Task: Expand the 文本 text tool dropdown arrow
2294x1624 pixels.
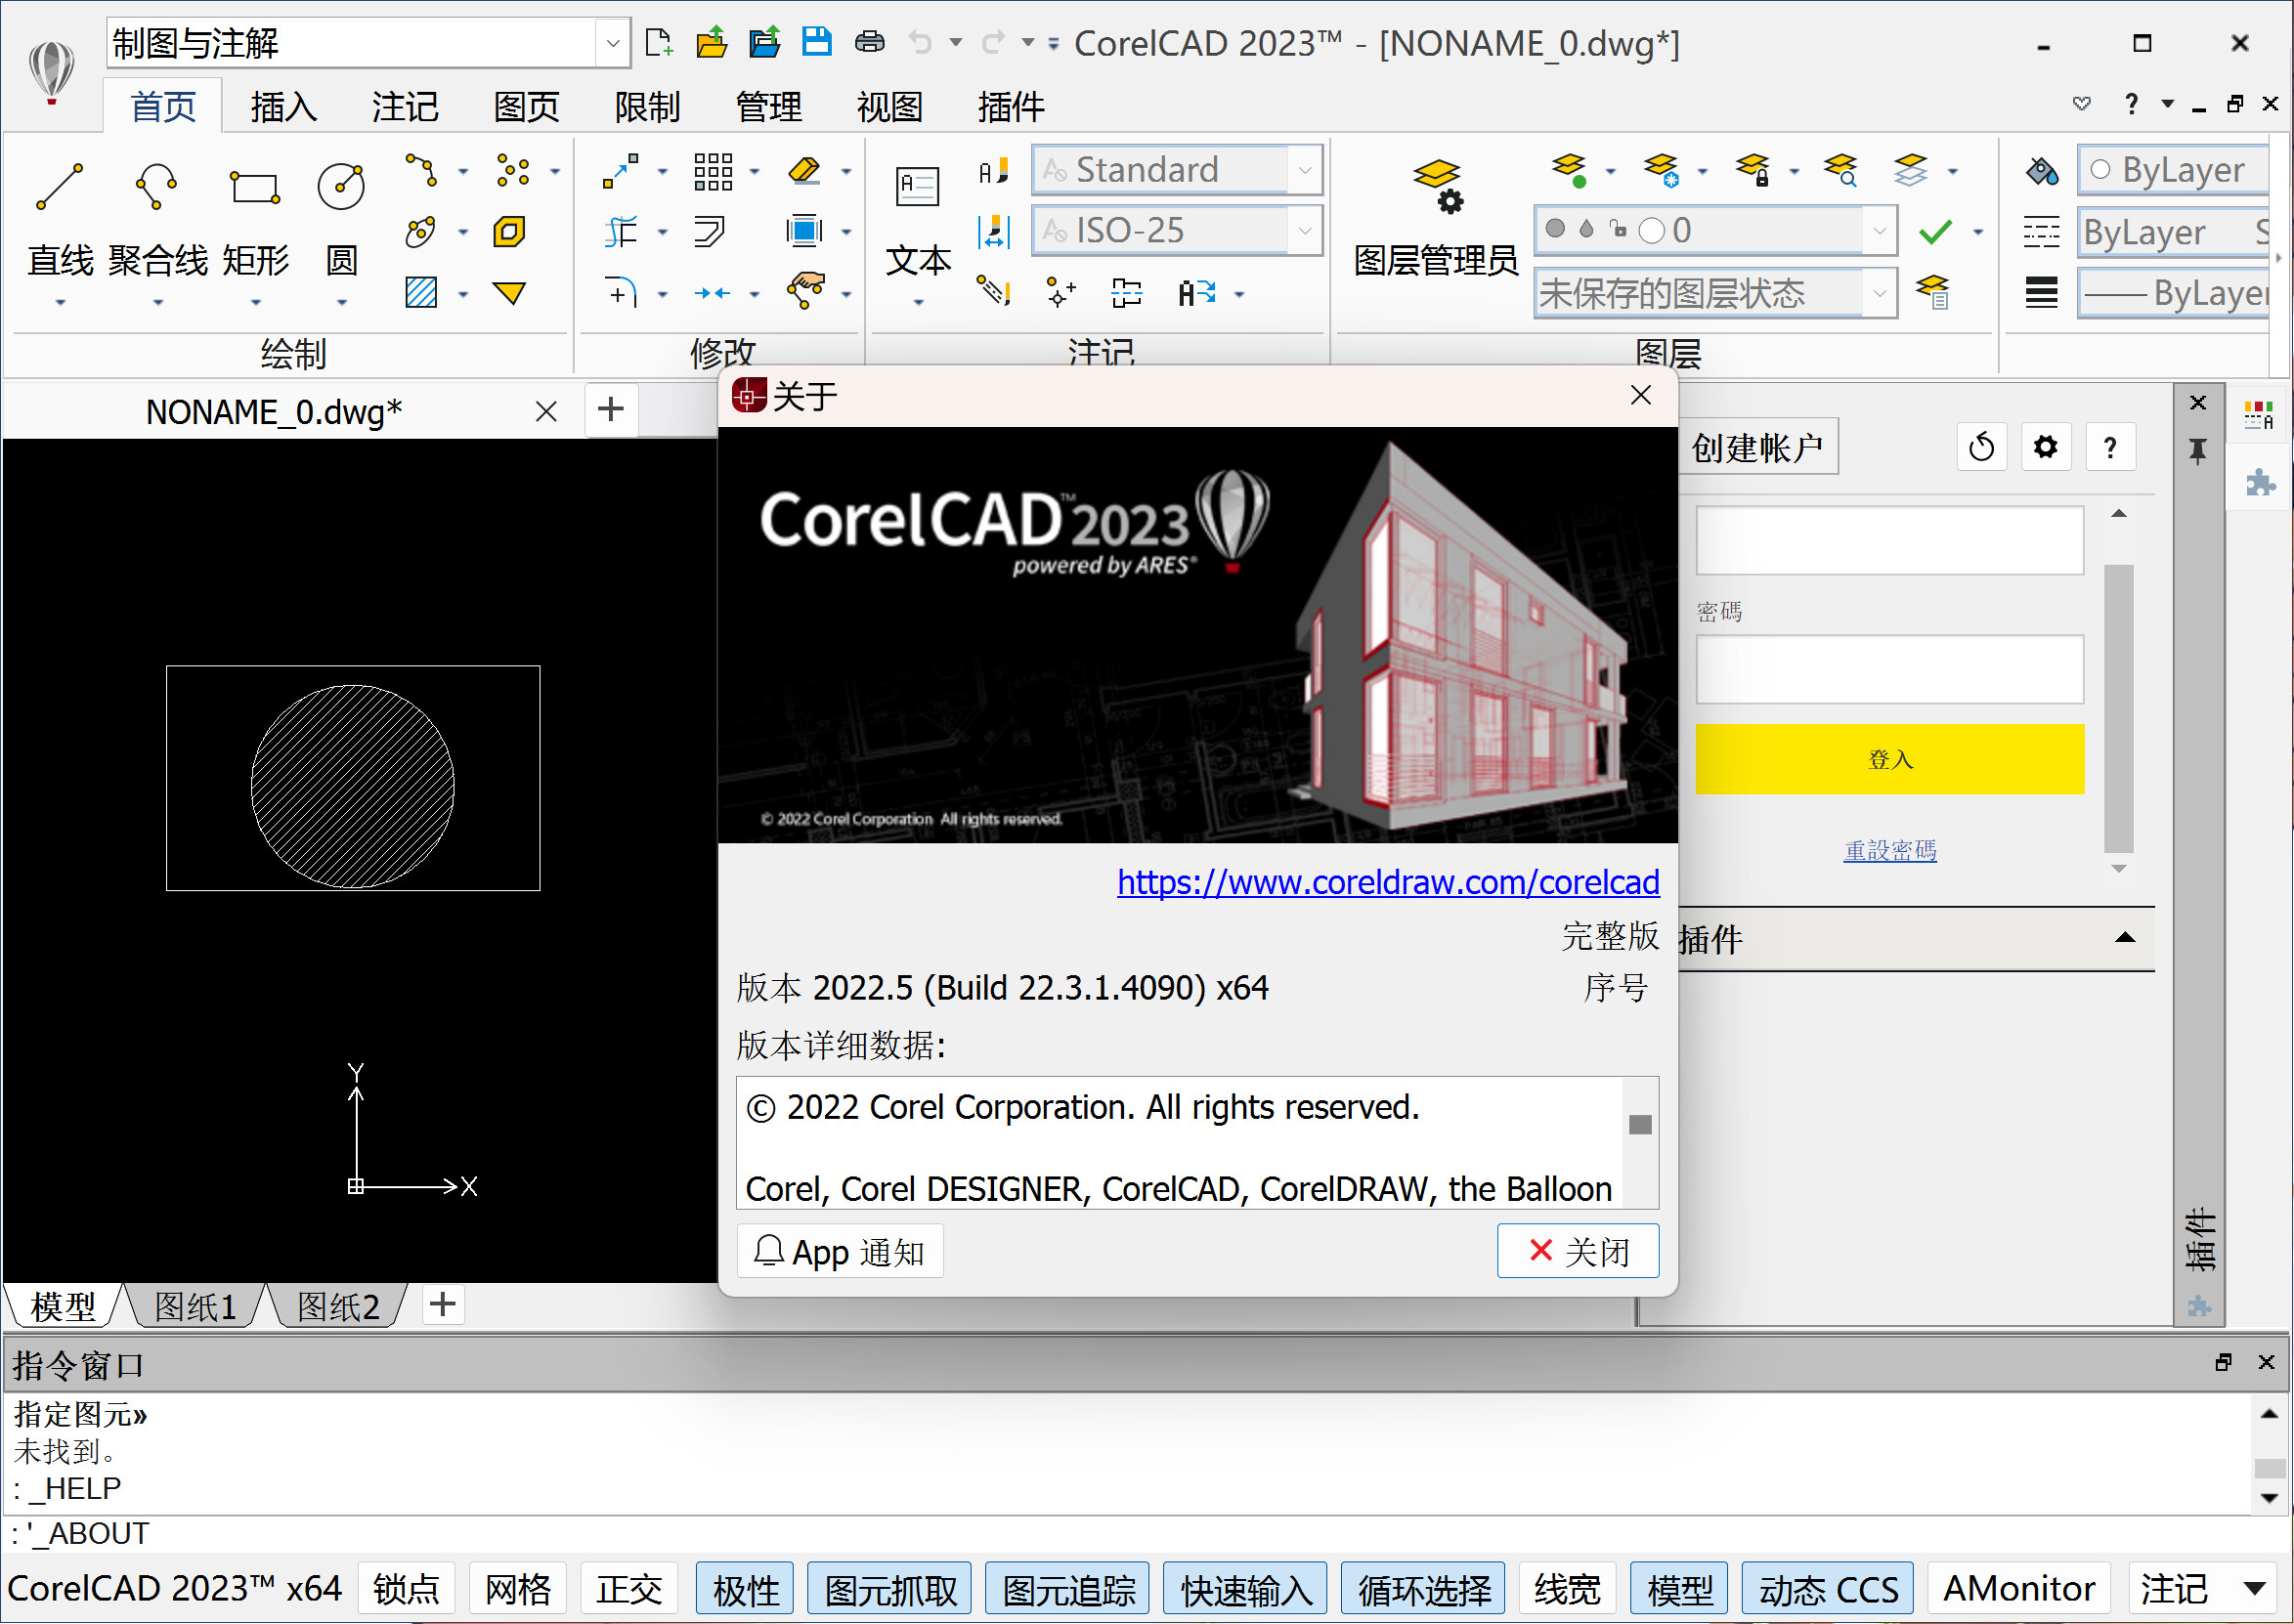Action: tap(918, 302)
